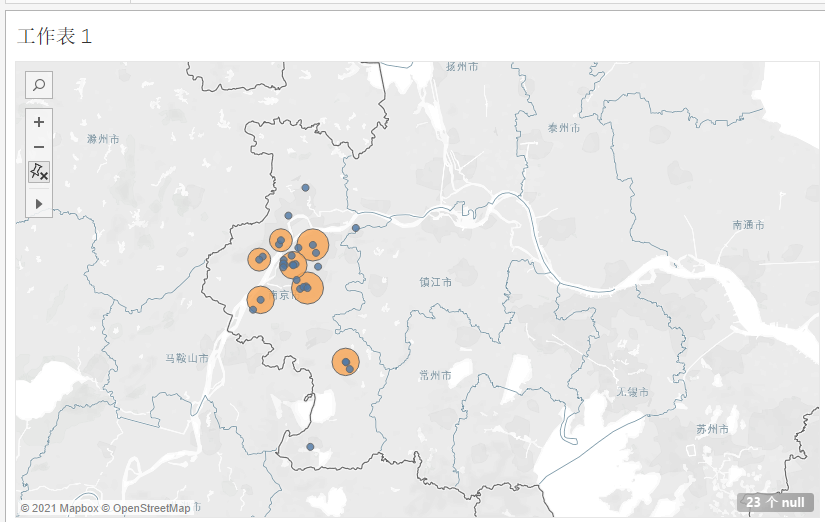Viewport: 825px width, 522px height.
Task: Open the OpenStreetMap attribution link
Action: pyautogui.click(x=146, y=508)
